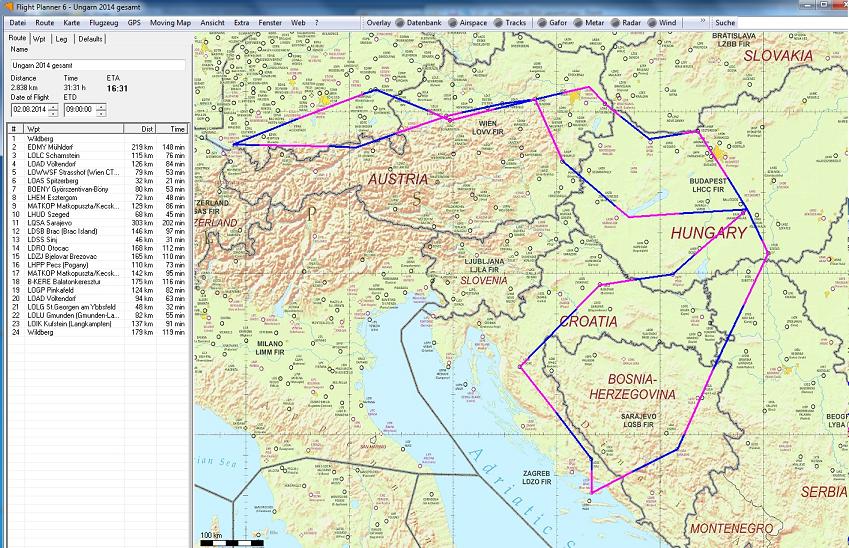The width and height of the screenshot is (849, 548).
Task: Switch to the Defaults tab
Action: coord(90,38)
